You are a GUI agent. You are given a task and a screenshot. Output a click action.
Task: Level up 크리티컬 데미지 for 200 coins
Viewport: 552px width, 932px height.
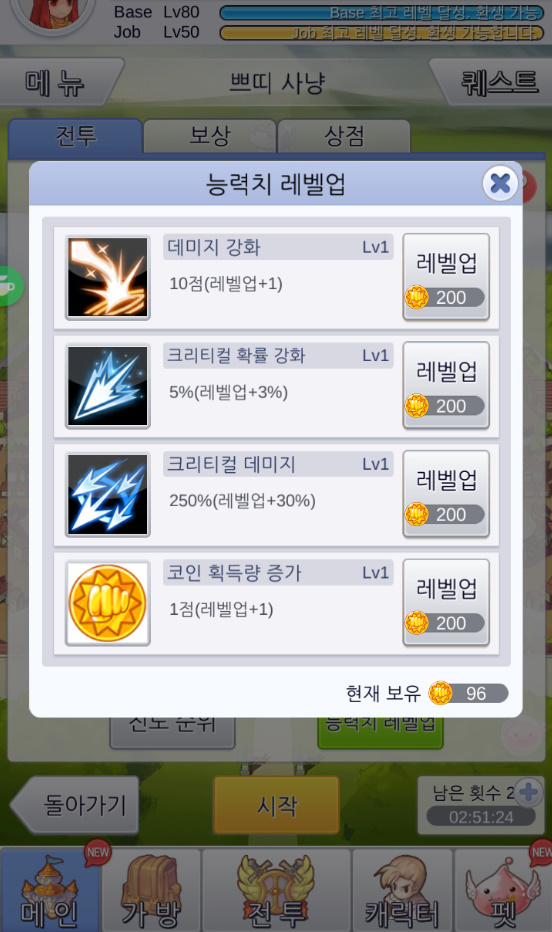(446, 495)
